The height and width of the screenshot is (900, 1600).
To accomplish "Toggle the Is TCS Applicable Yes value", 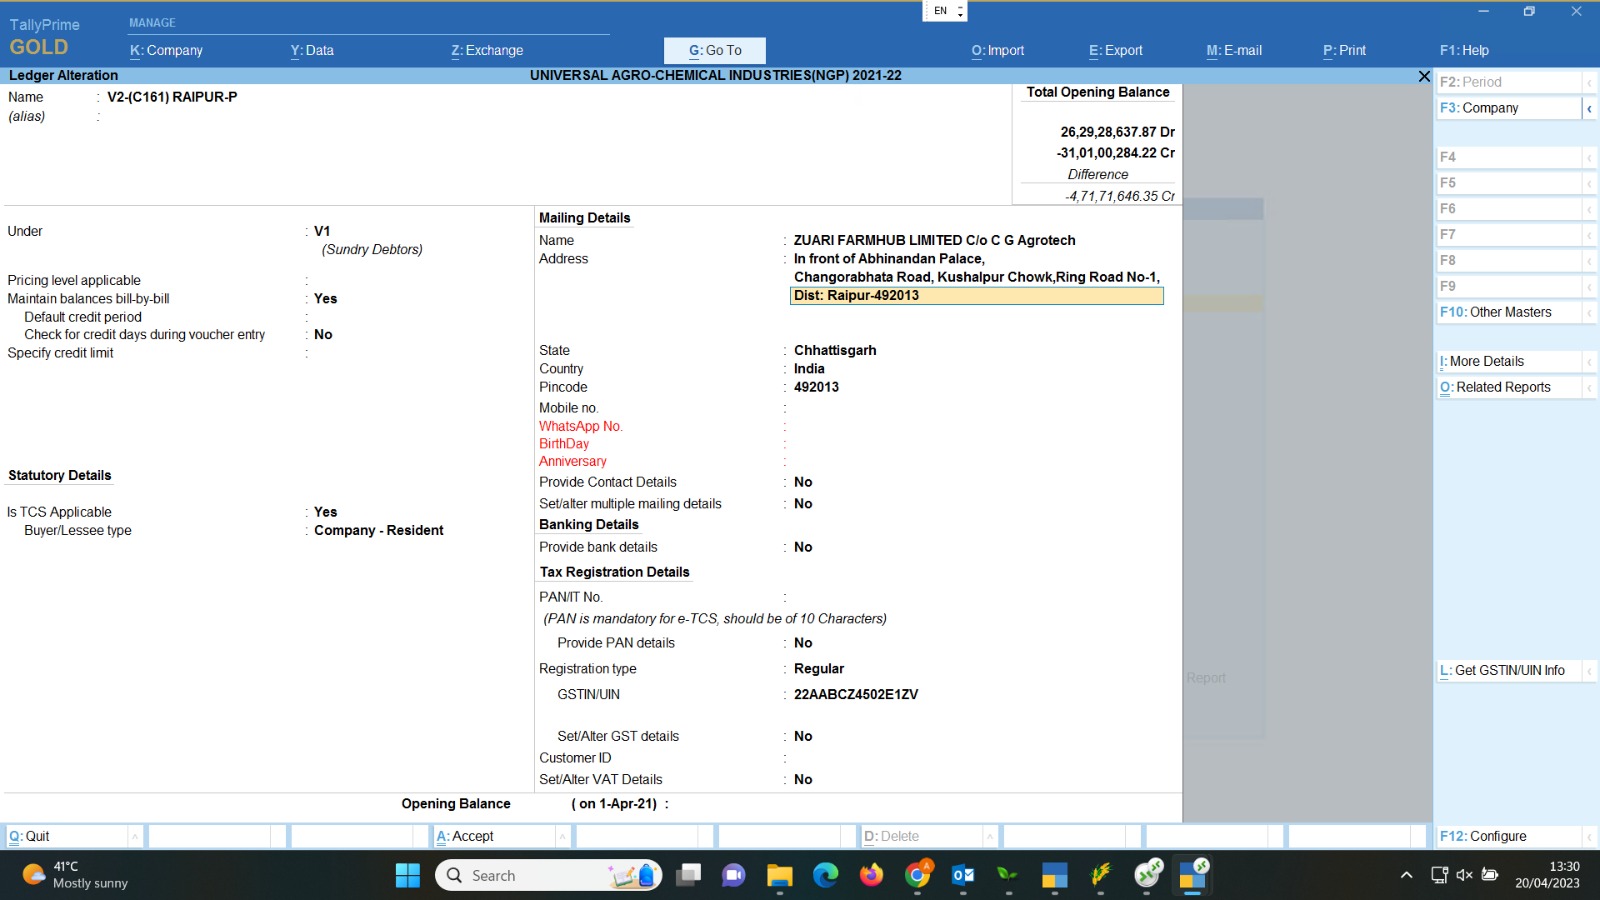I will 326,512.
